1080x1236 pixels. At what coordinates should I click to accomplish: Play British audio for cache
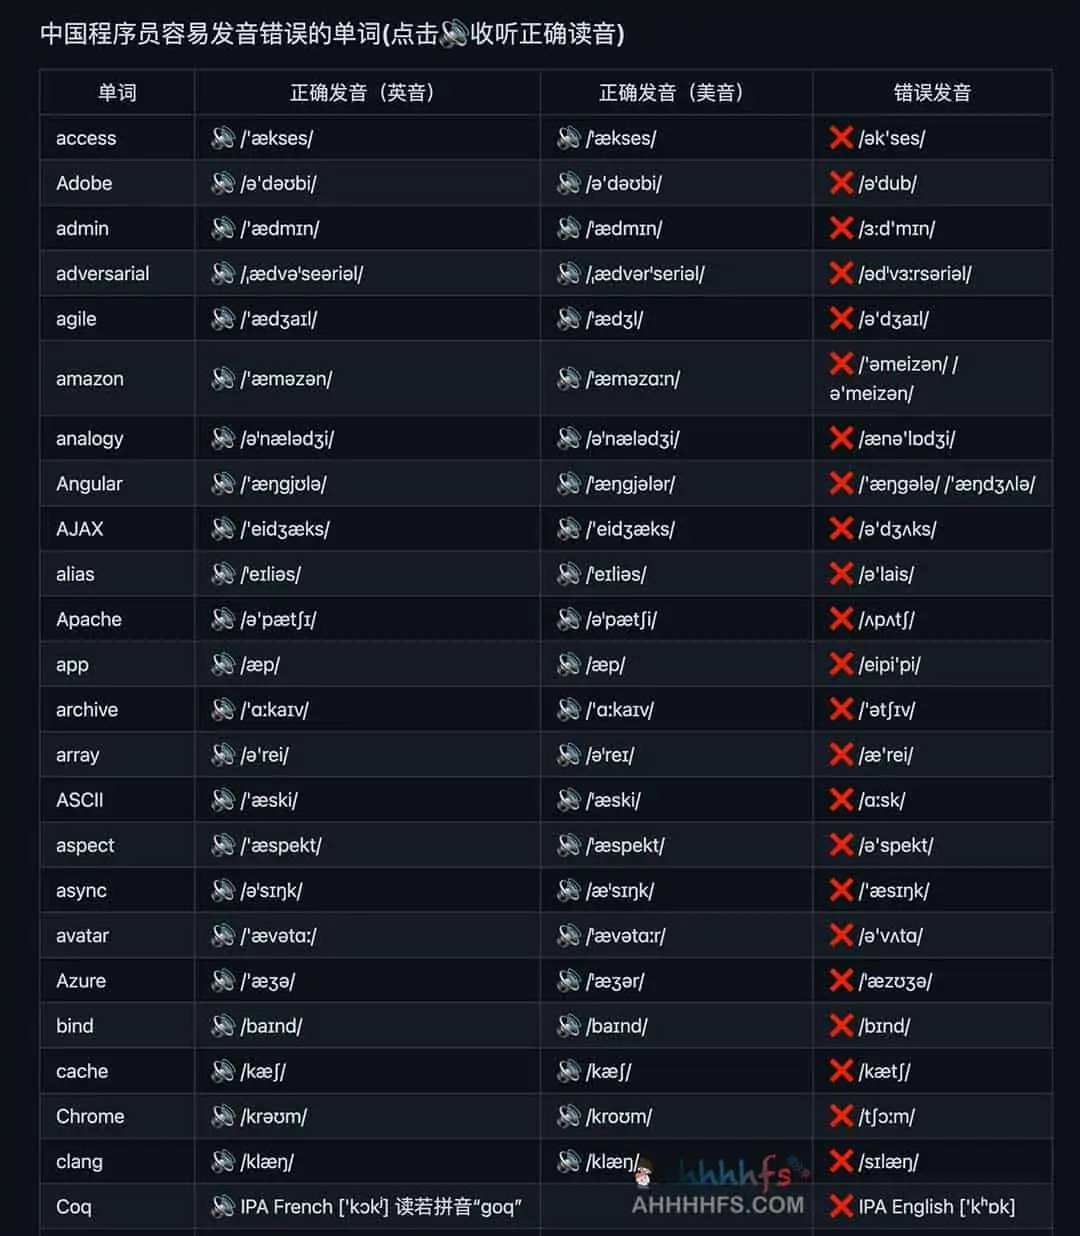pos(223,1071)
